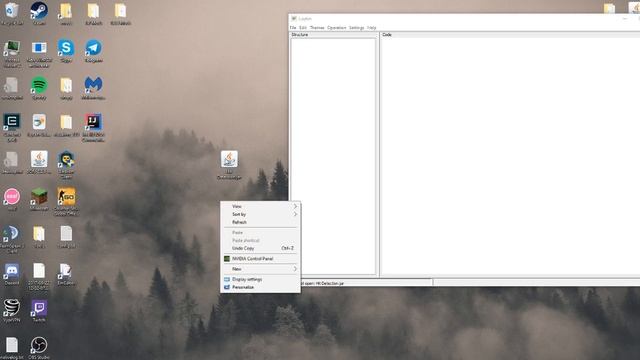Image resolution: width=640 pixels, height=360 pixels.
Task: Open the Recycle Bin desktop icon
Action: (x=12, y=11)
